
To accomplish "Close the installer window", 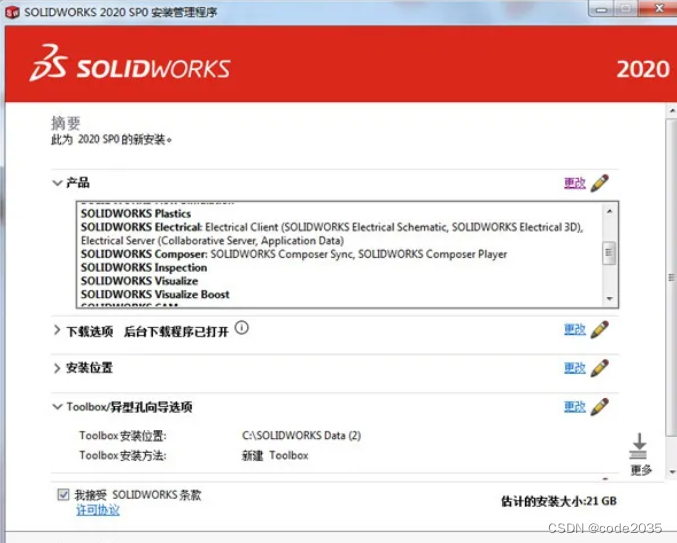I will tap(659, 9).
